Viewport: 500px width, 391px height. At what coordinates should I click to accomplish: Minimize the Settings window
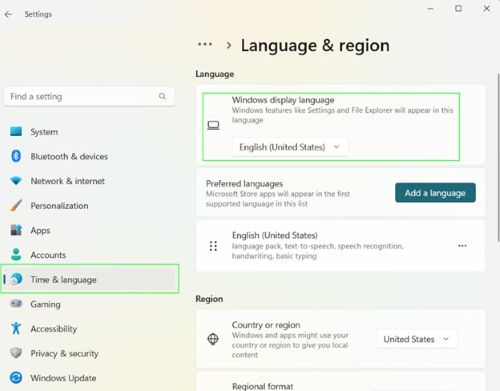click(x=430, y=9)
